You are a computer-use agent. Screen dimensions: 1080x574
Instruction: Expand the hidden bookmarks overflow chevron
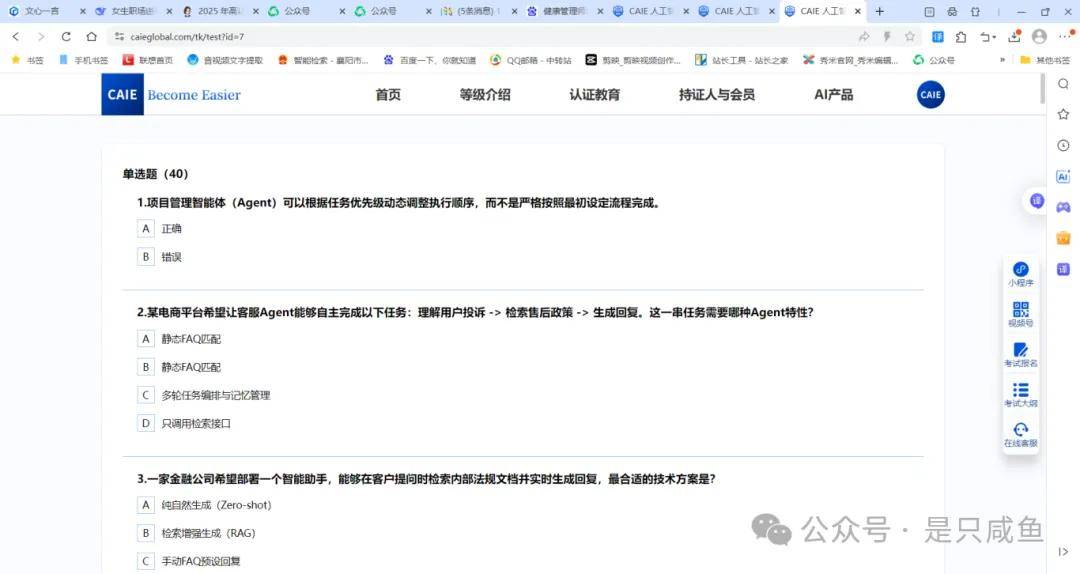[x=1002, y=60]
